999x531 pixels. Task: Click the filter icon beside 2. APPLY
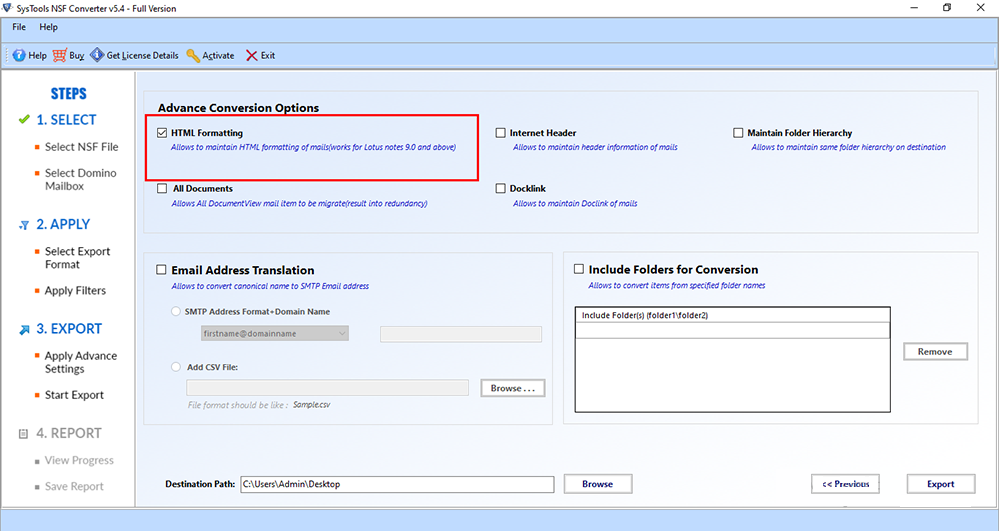point(24,225)
